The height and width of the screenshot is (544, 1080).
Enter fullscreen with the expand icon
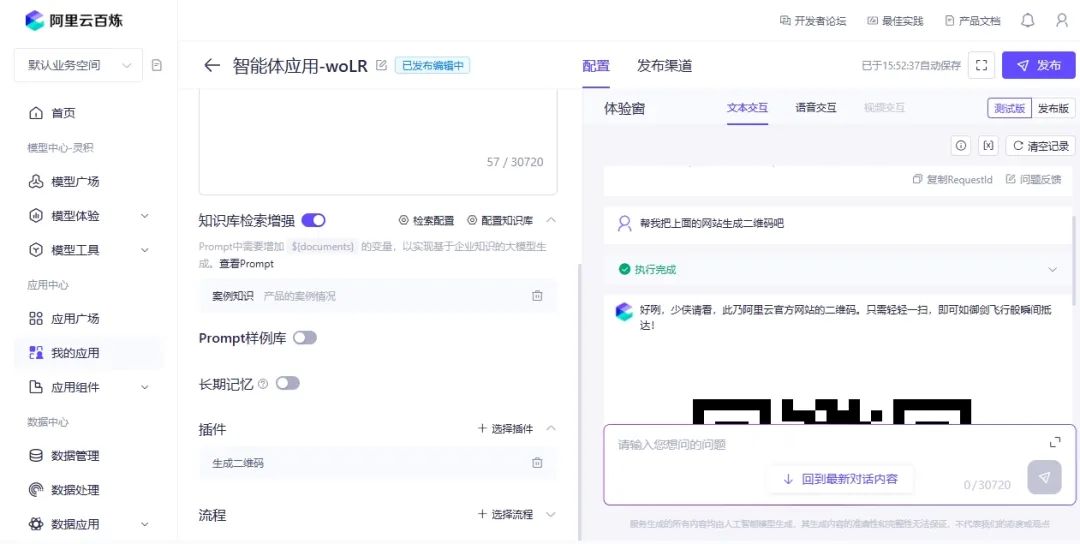tap(982, 65)
